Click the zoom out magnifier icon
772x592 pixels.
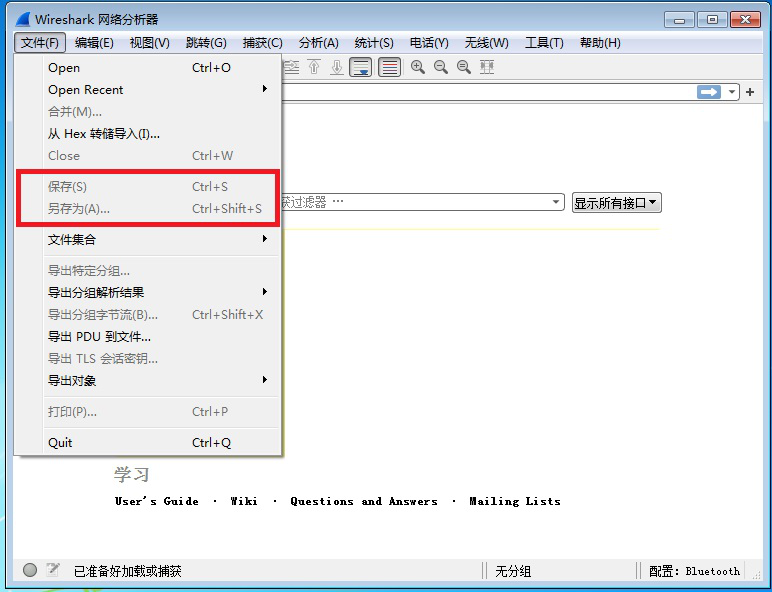(441, 67)
